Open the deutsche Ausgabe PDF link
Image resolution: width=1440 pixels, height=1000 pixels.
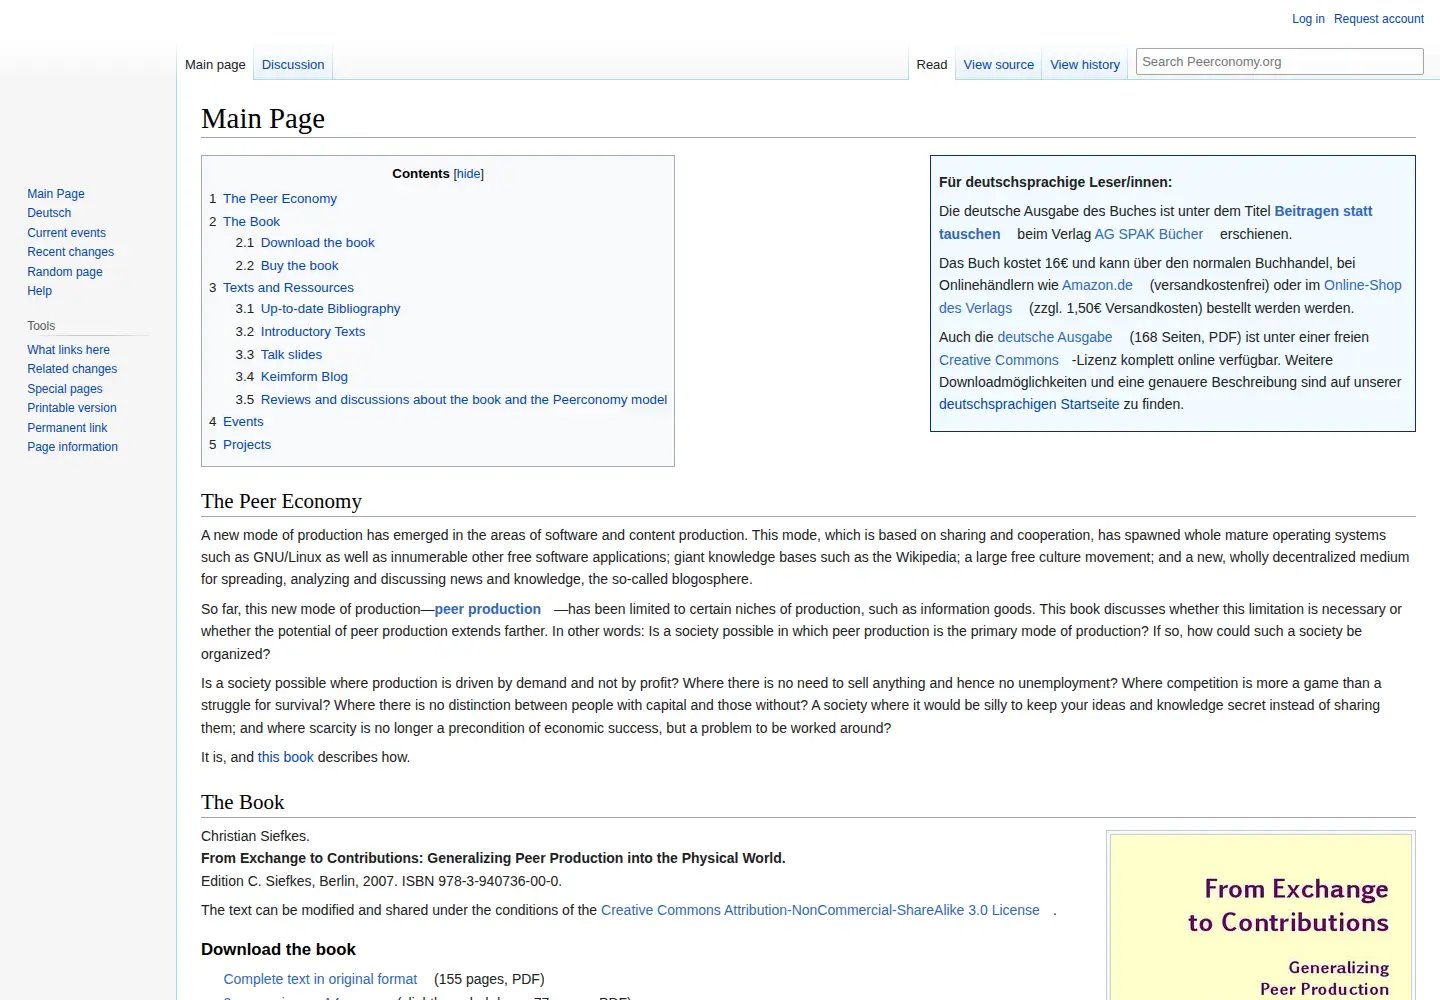(x=1055, y=337)
